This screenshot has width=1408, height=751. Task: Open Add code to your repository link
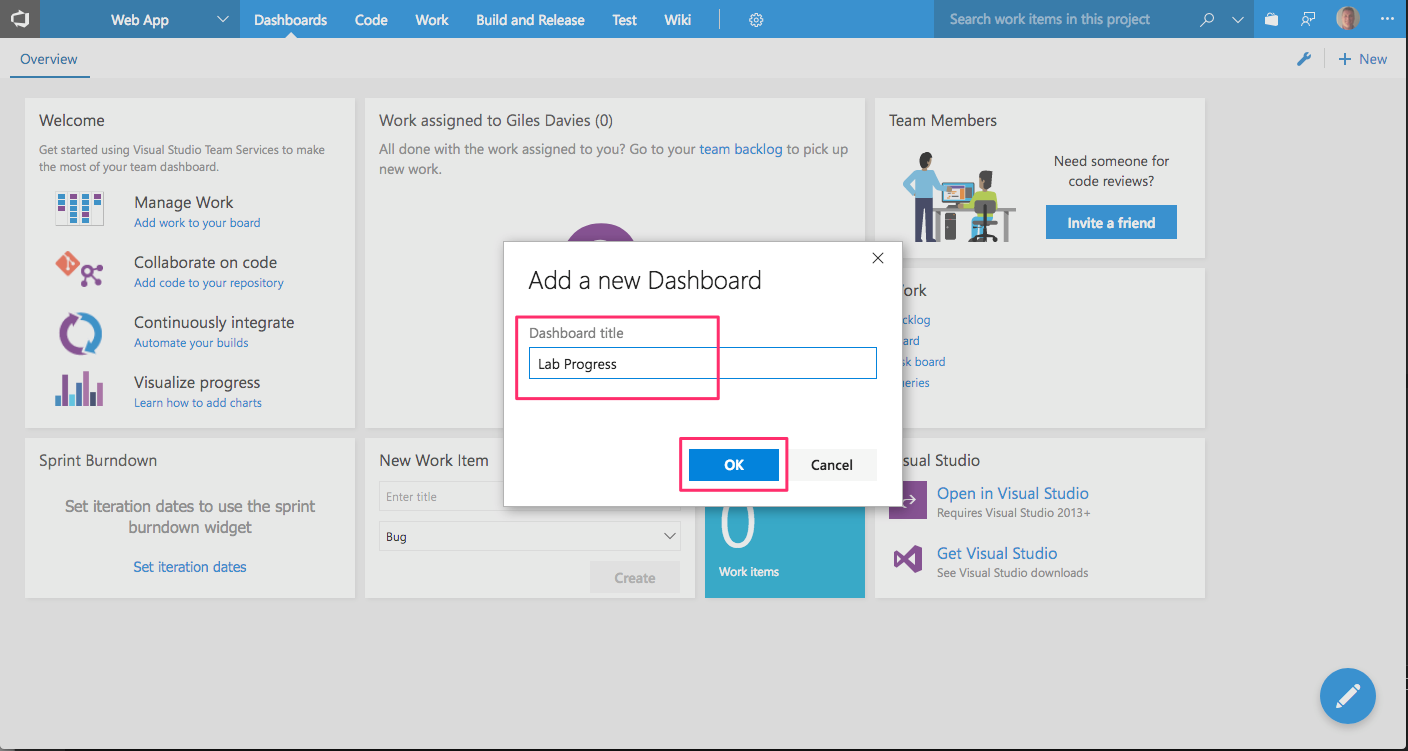209,283
